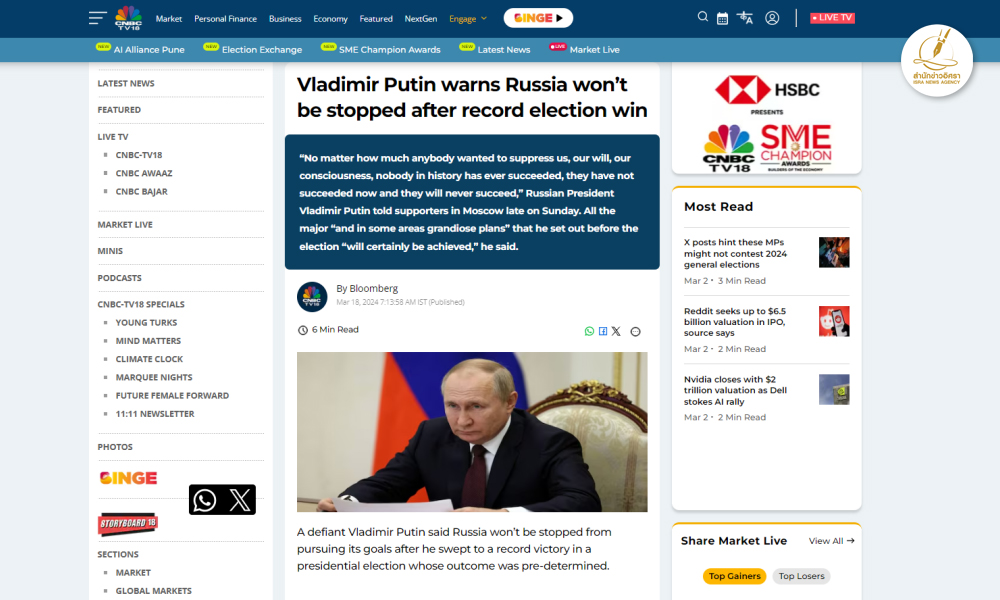Screen dimensions: 1000x600
Task: Expand the Engage dropdown menu
Action: 467,18
